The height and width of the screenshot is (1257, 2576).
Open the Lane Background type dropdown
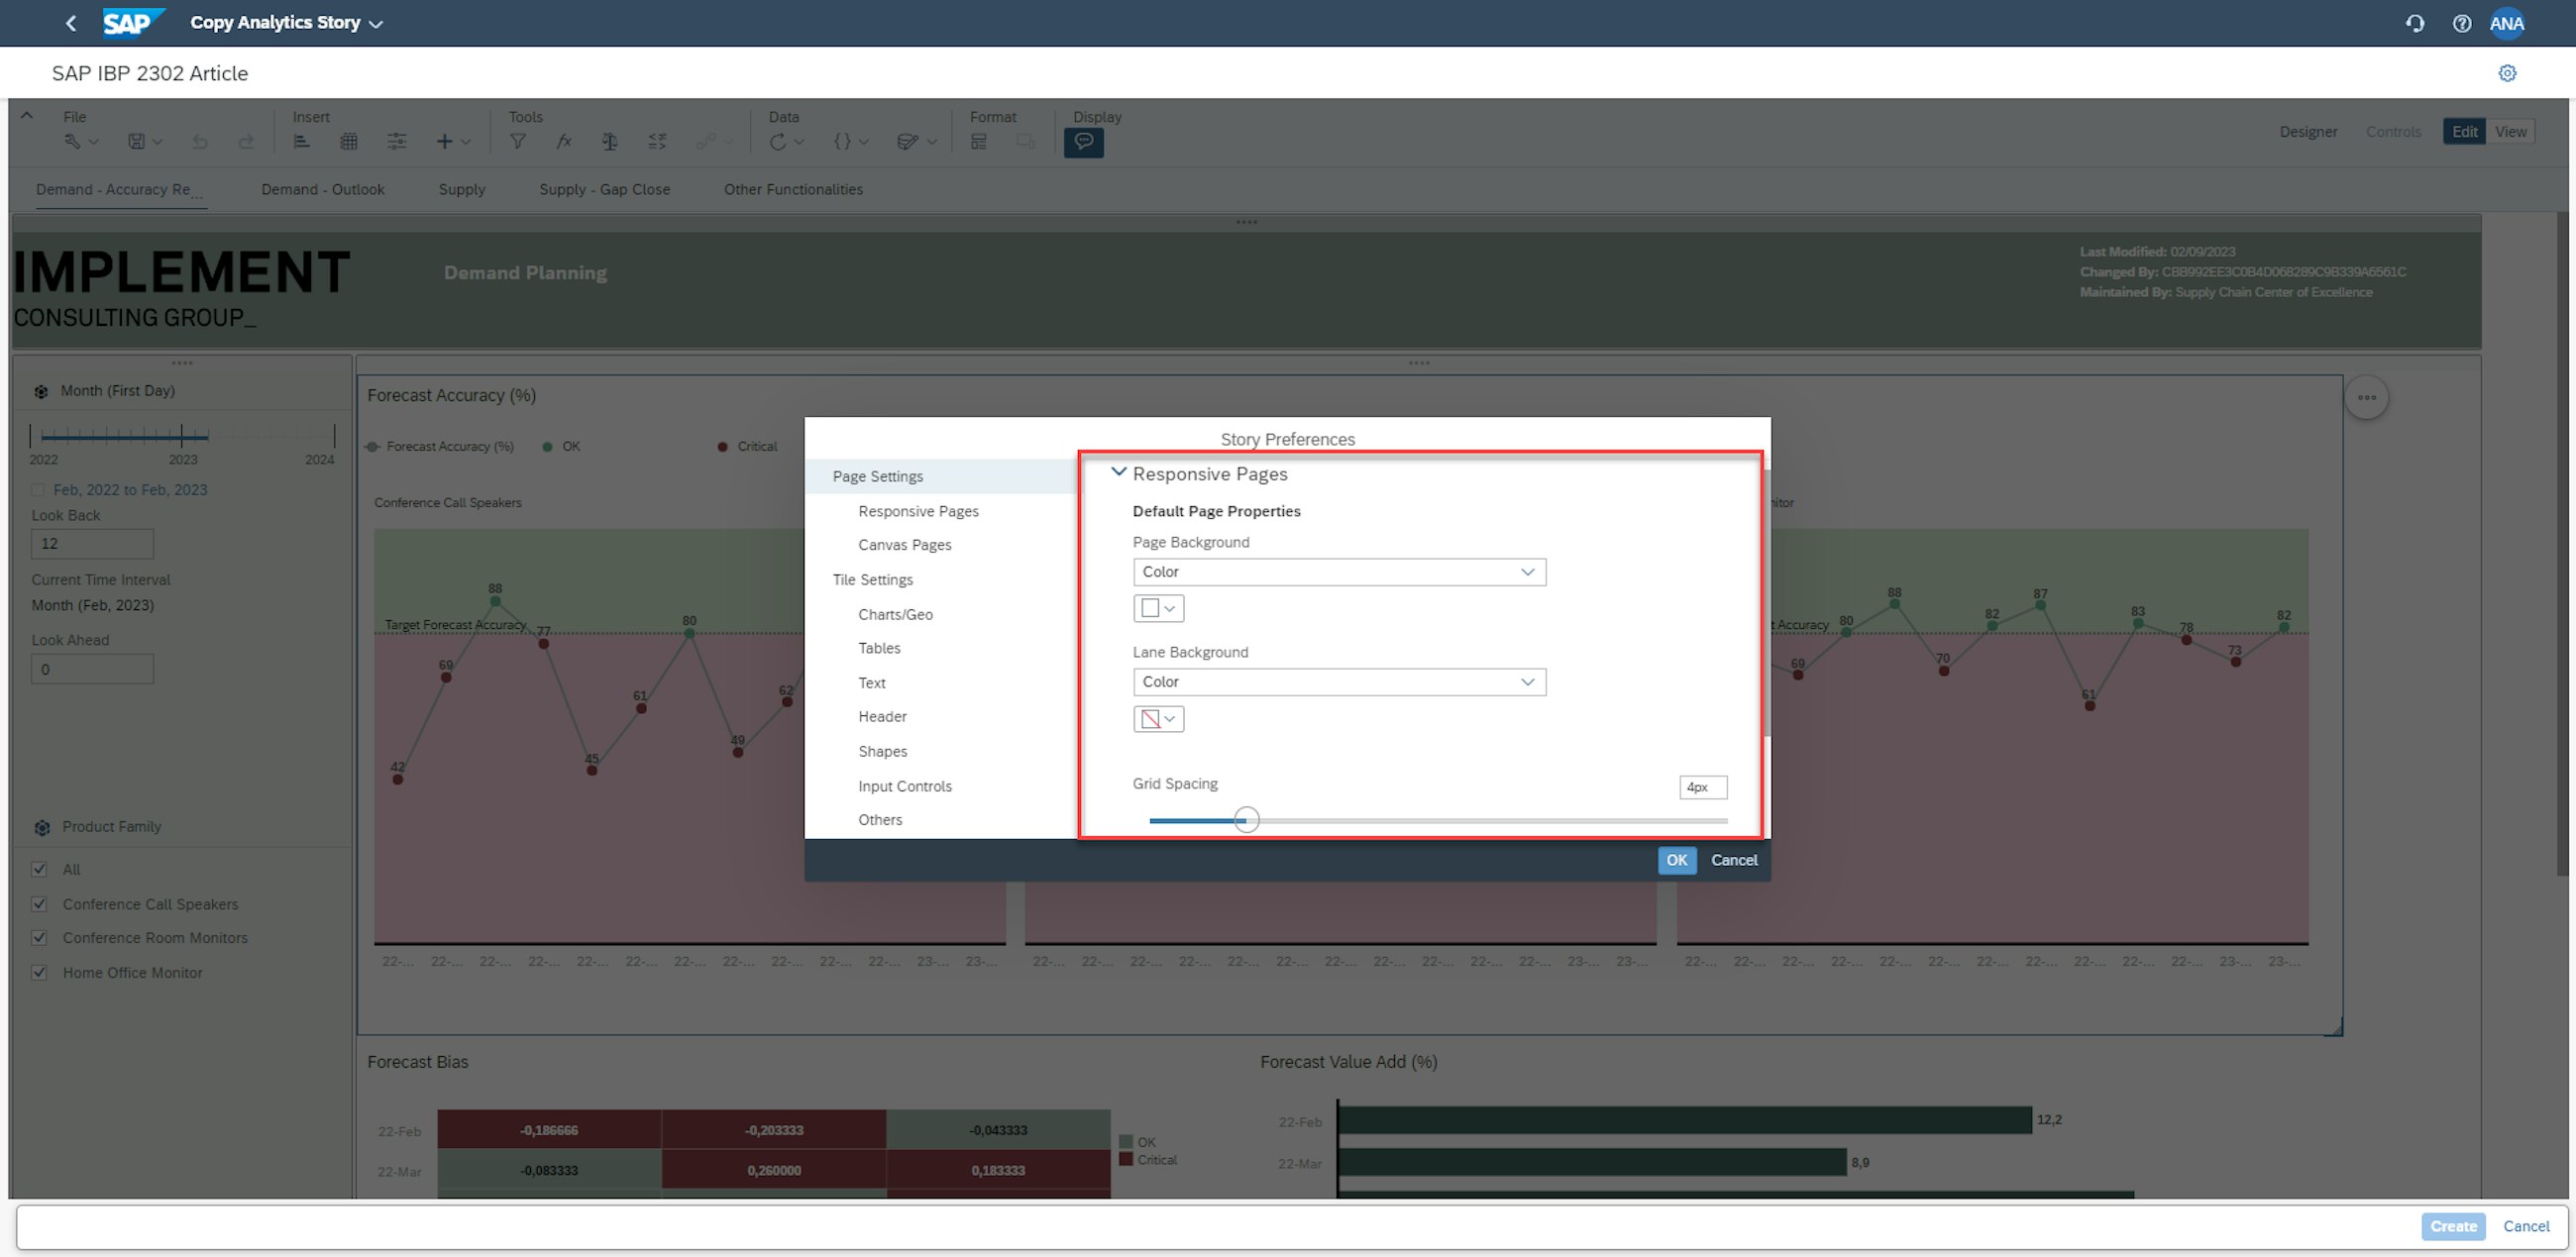(1338, 682)
